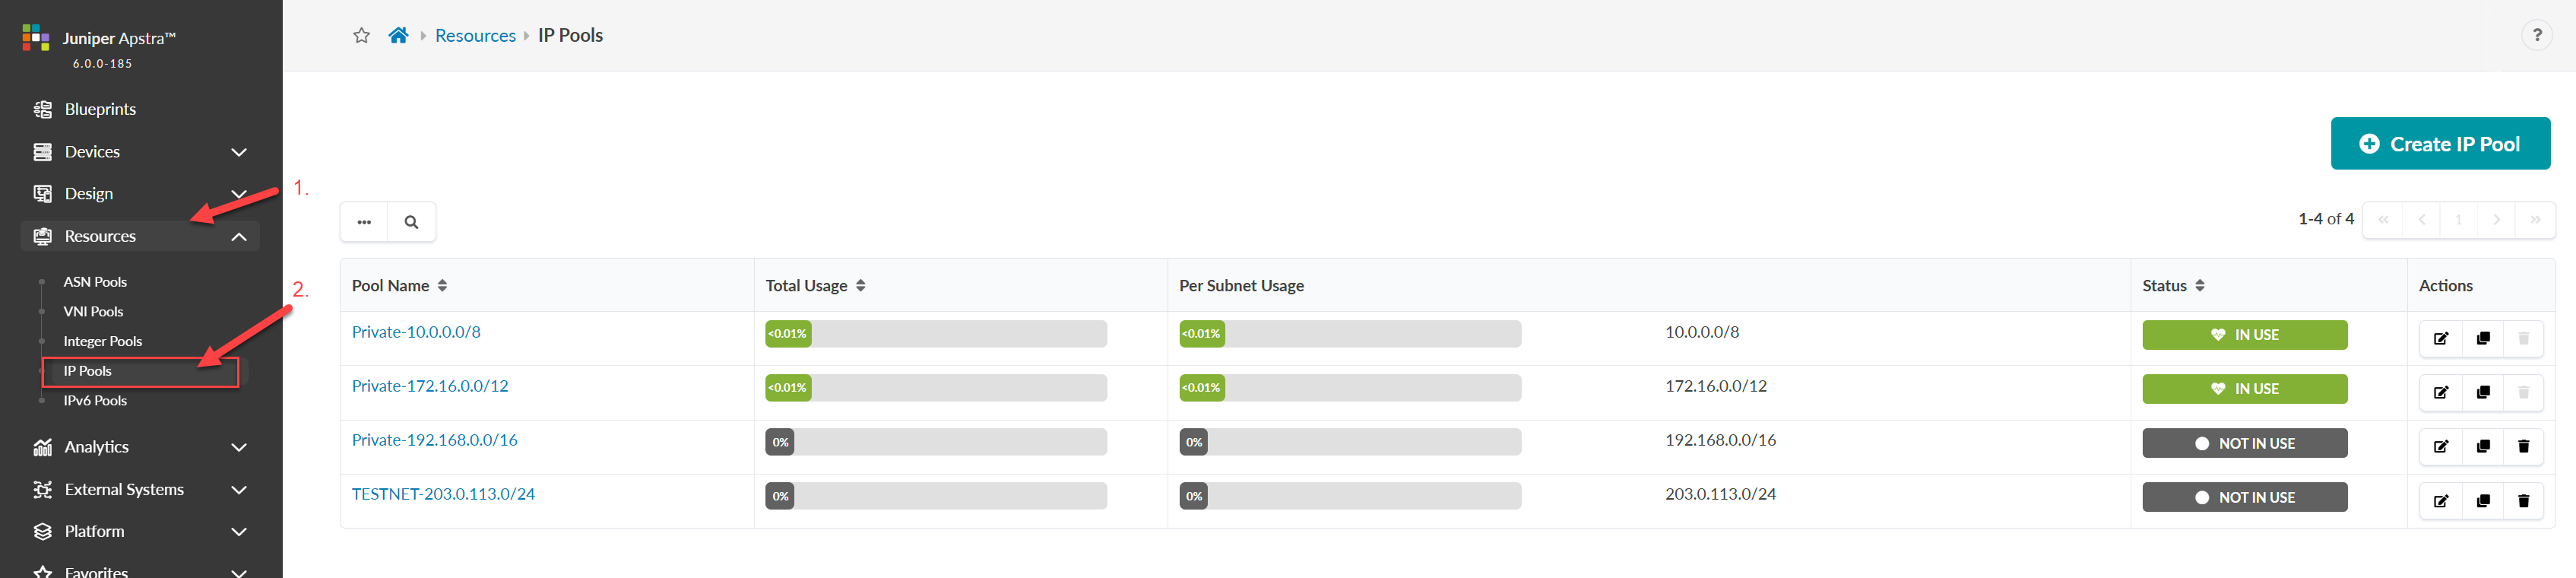The height and width of the screenshot is (578, 2576).
Task: Delete the TESTNET-203.0.113.0/24 pool
Action: tap(2523, 501)
